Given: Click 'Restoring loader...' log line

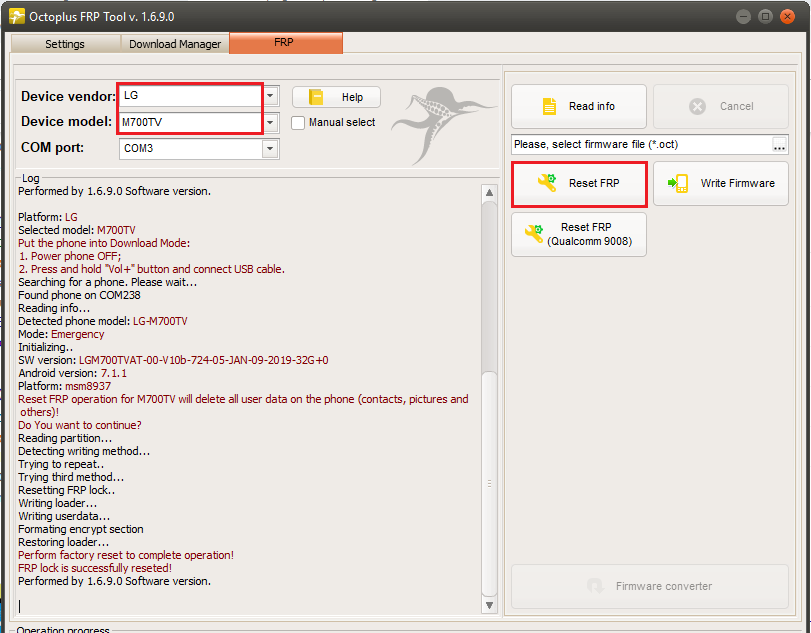Looking at the screenshot, I should pyautogui.click(x=64, y=542).
